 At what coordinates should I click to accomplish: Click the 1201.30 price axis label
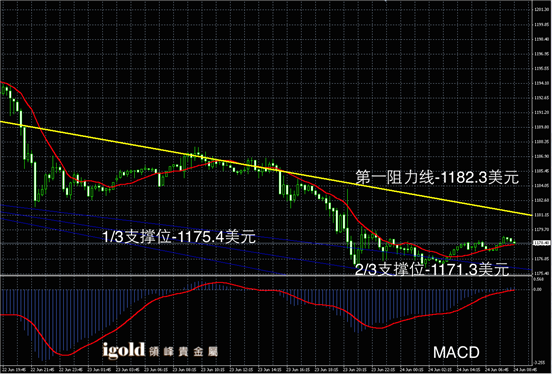coord(541,10)
